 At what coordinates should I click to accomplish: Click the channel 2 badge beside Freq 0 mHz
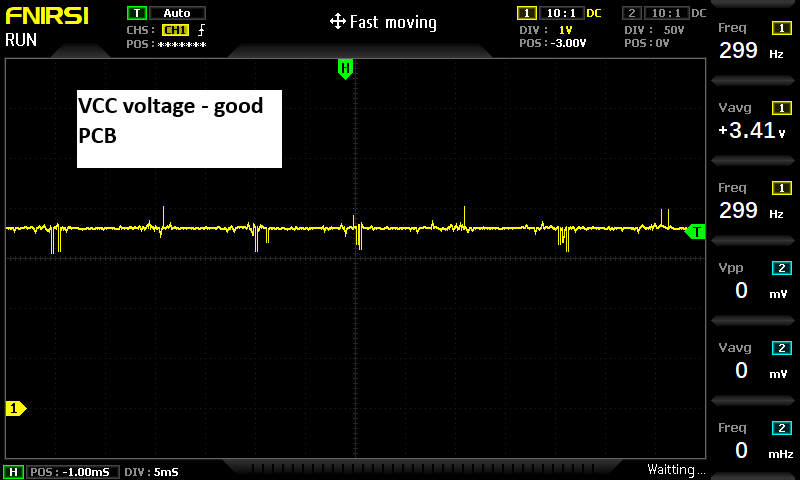pos(782,427)
